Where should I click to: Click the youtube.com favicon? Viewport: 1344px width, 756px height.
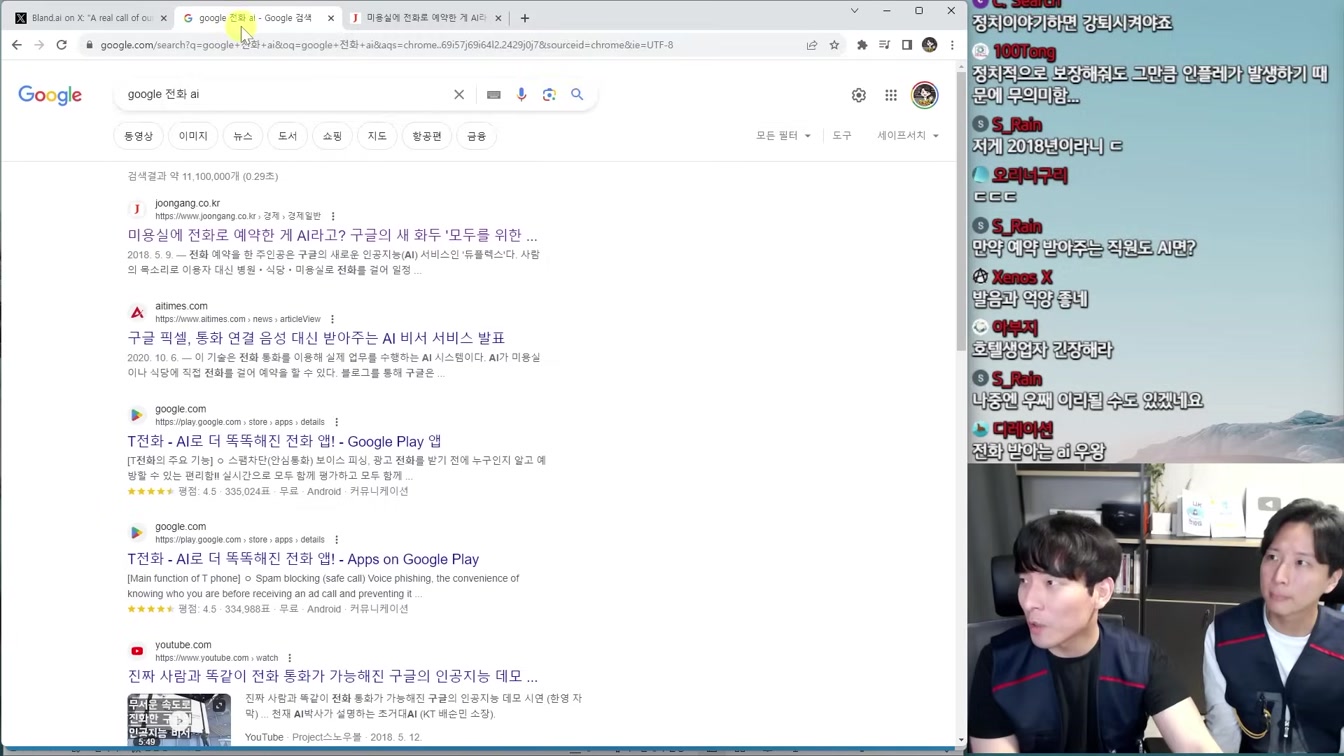[x=137, y=651]
